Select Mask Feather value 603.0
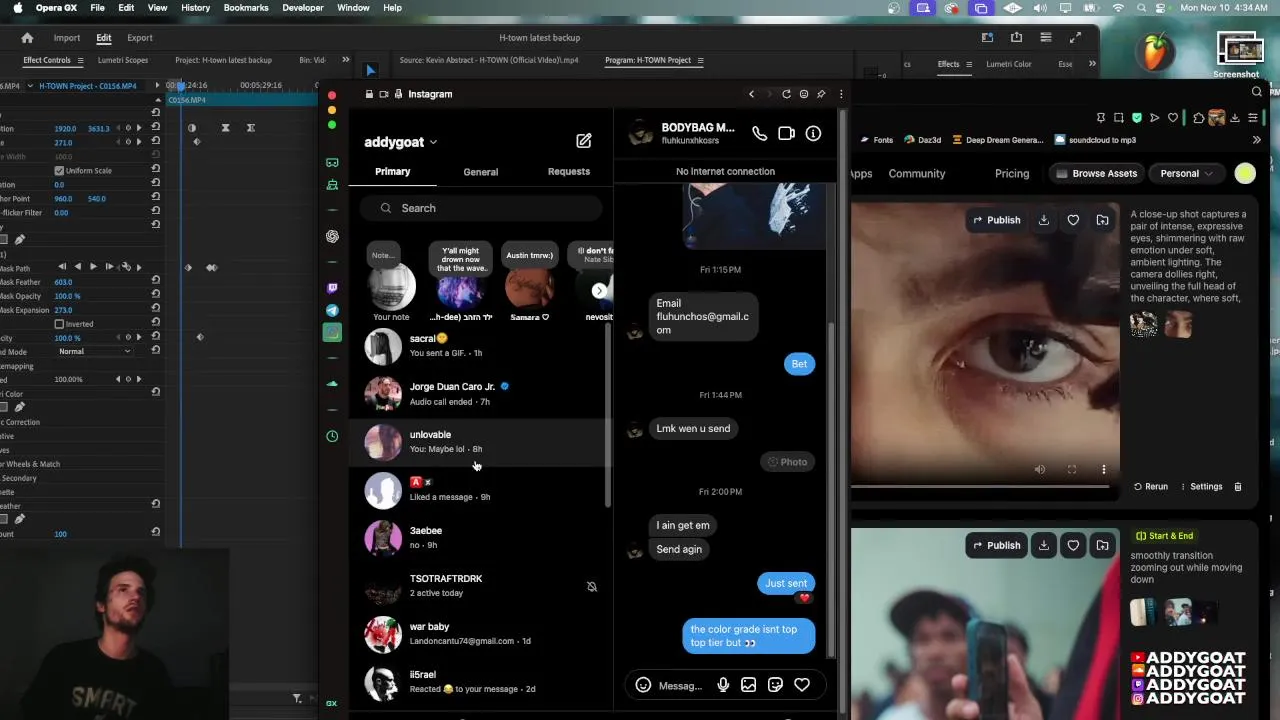 click(x=63, y=282)
